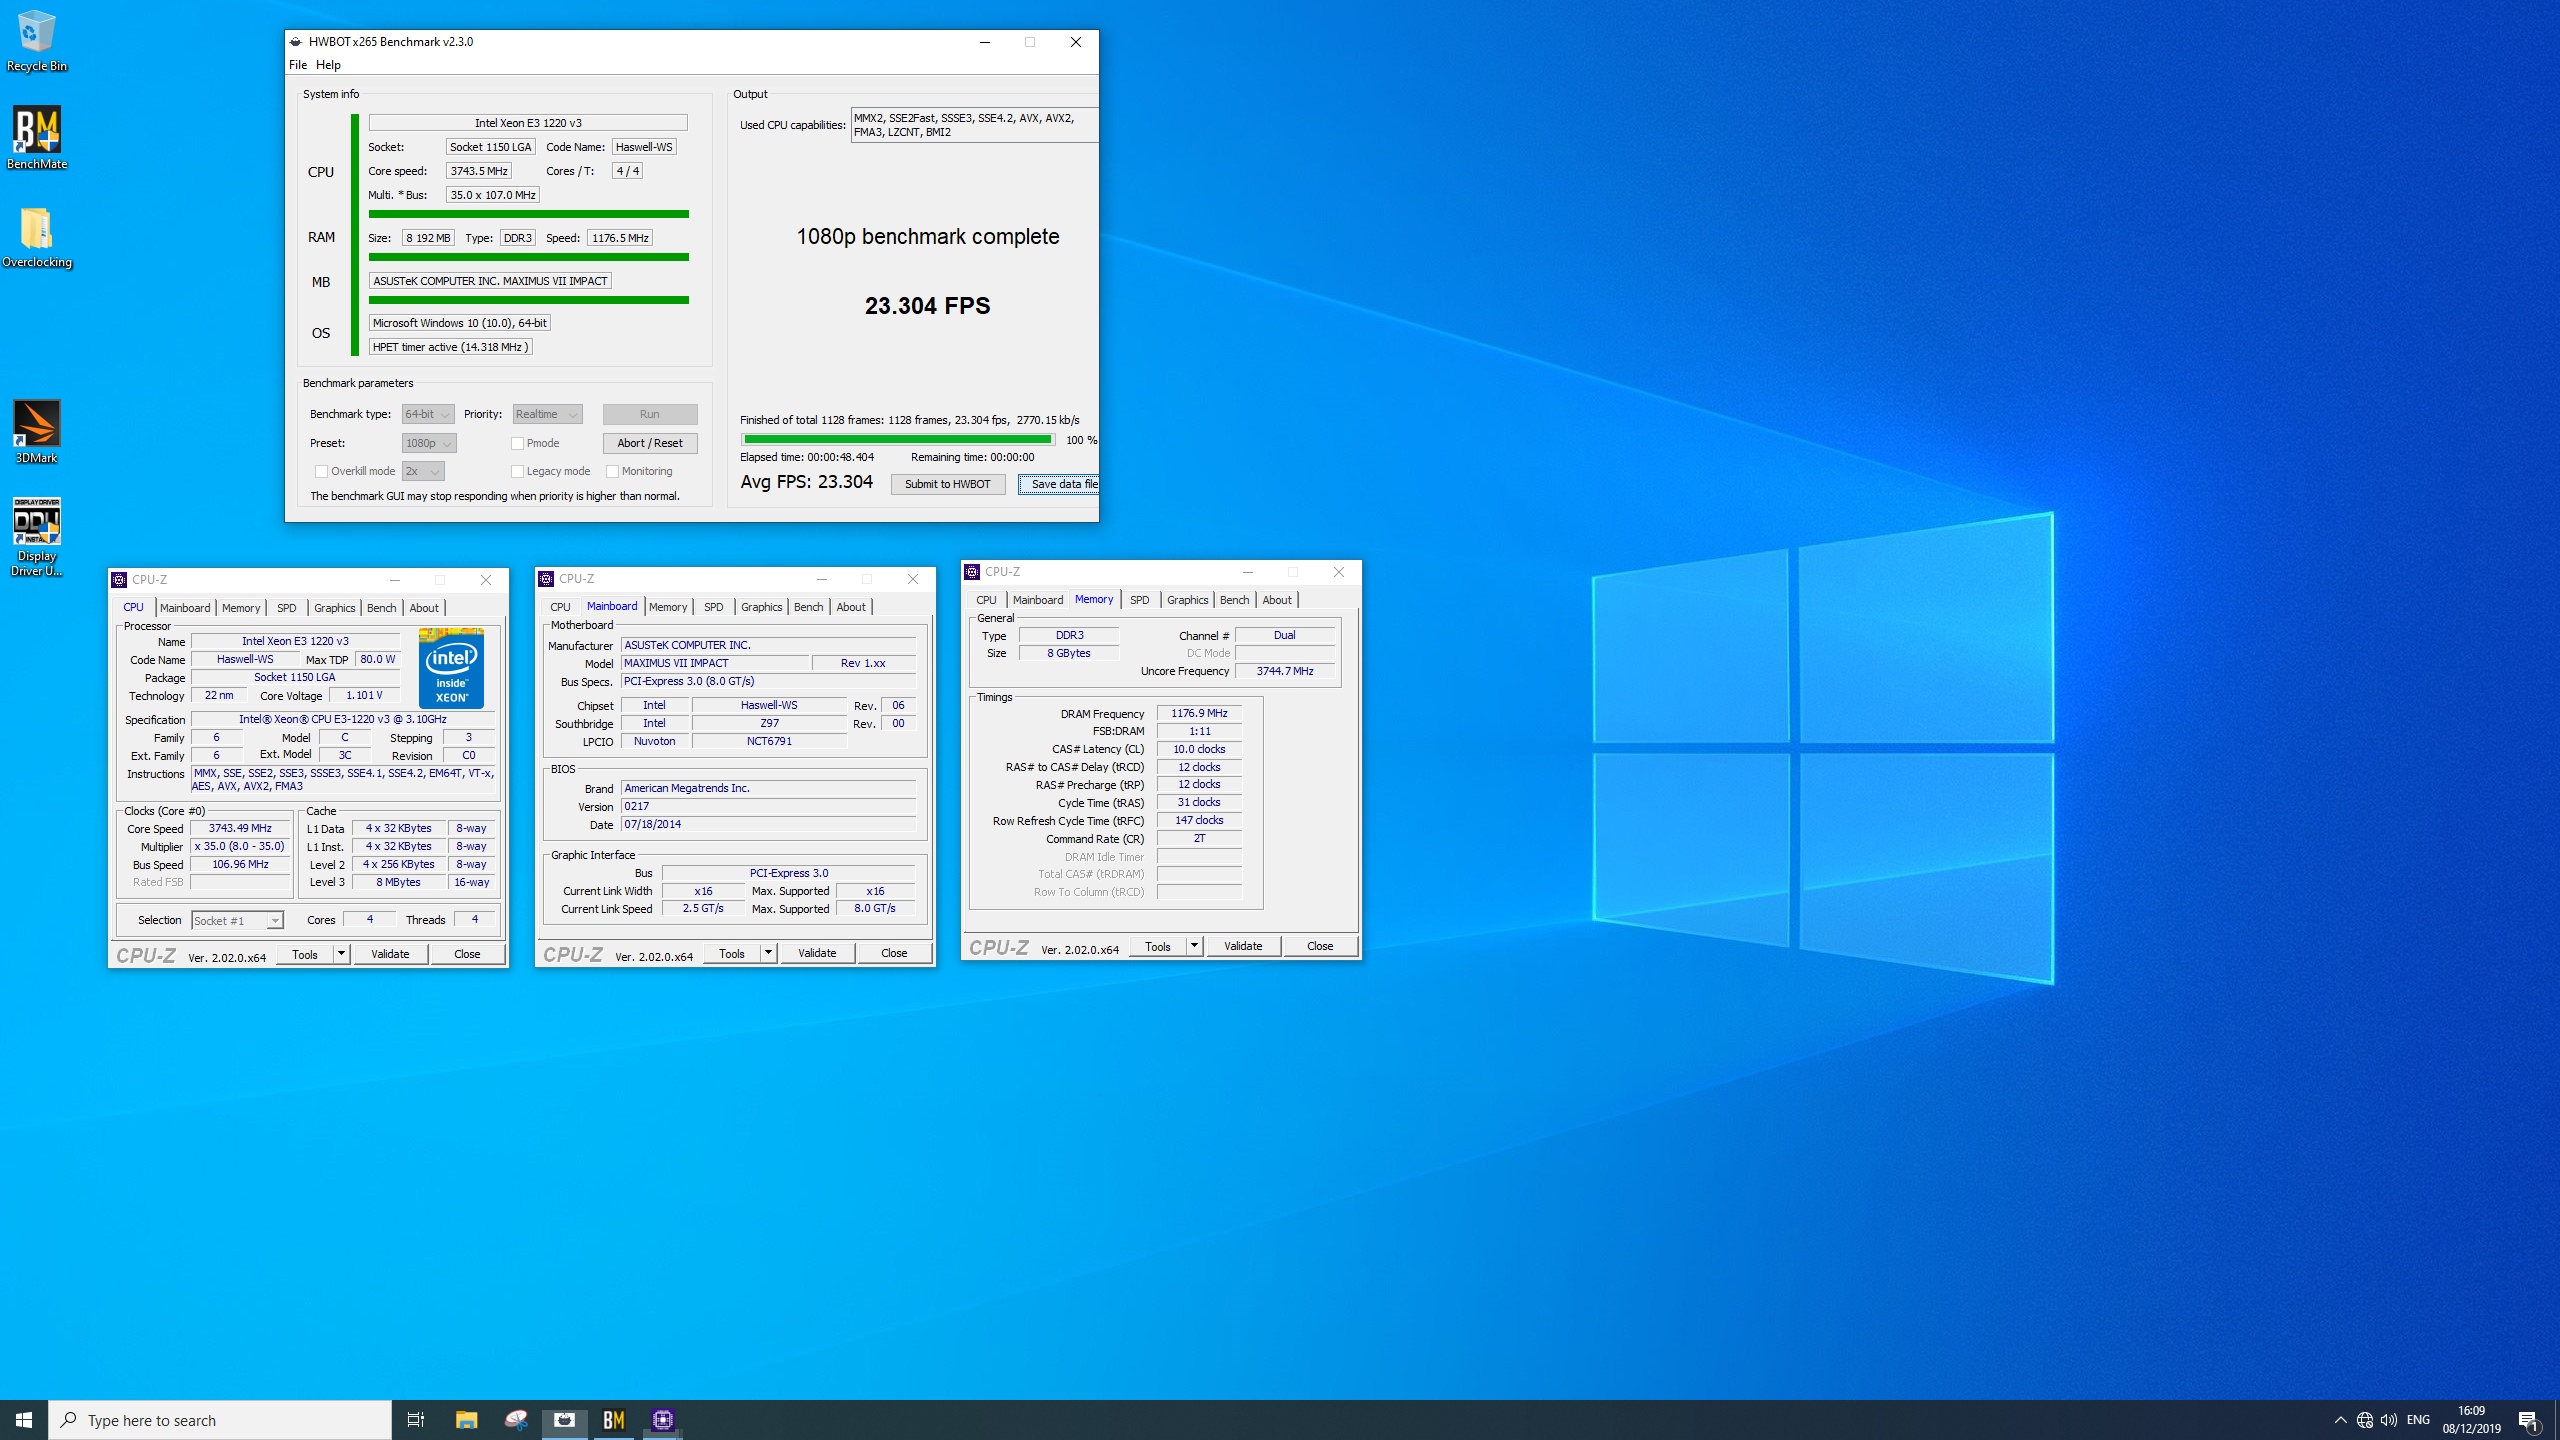Open the Recycle Bin desktop icon
2560x1440 pixels.
click(36, 42)
